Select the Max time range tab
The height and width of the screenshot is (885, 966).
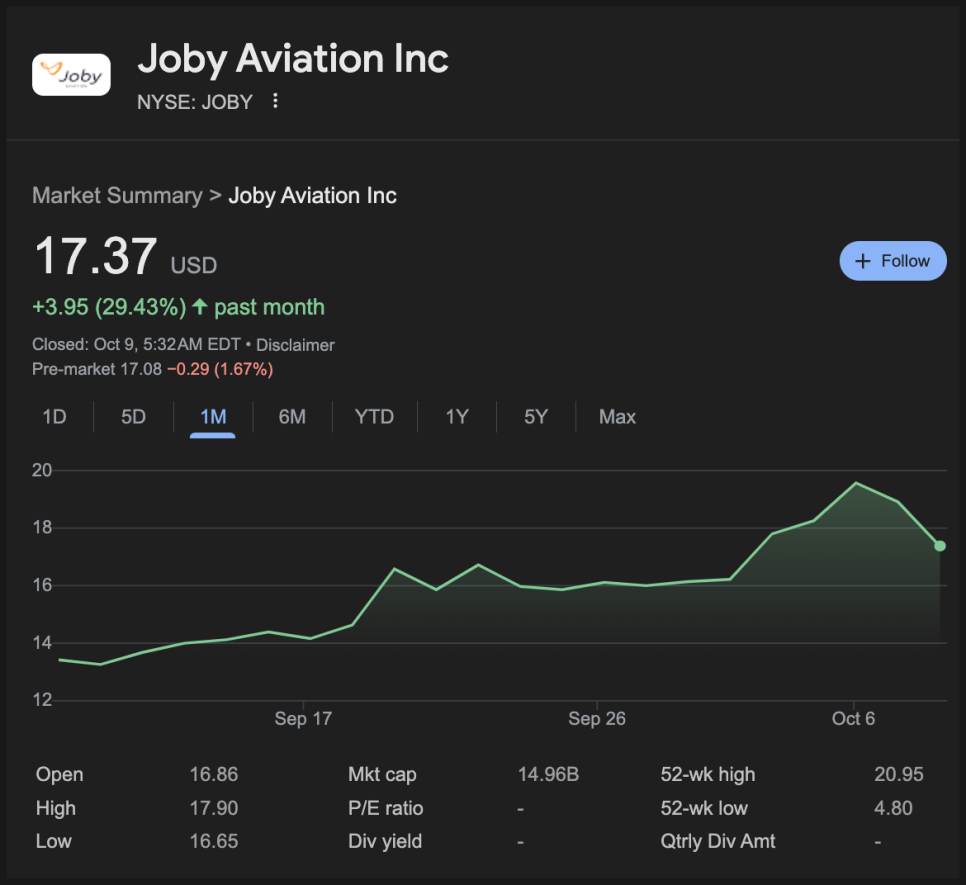pos(617,417)
